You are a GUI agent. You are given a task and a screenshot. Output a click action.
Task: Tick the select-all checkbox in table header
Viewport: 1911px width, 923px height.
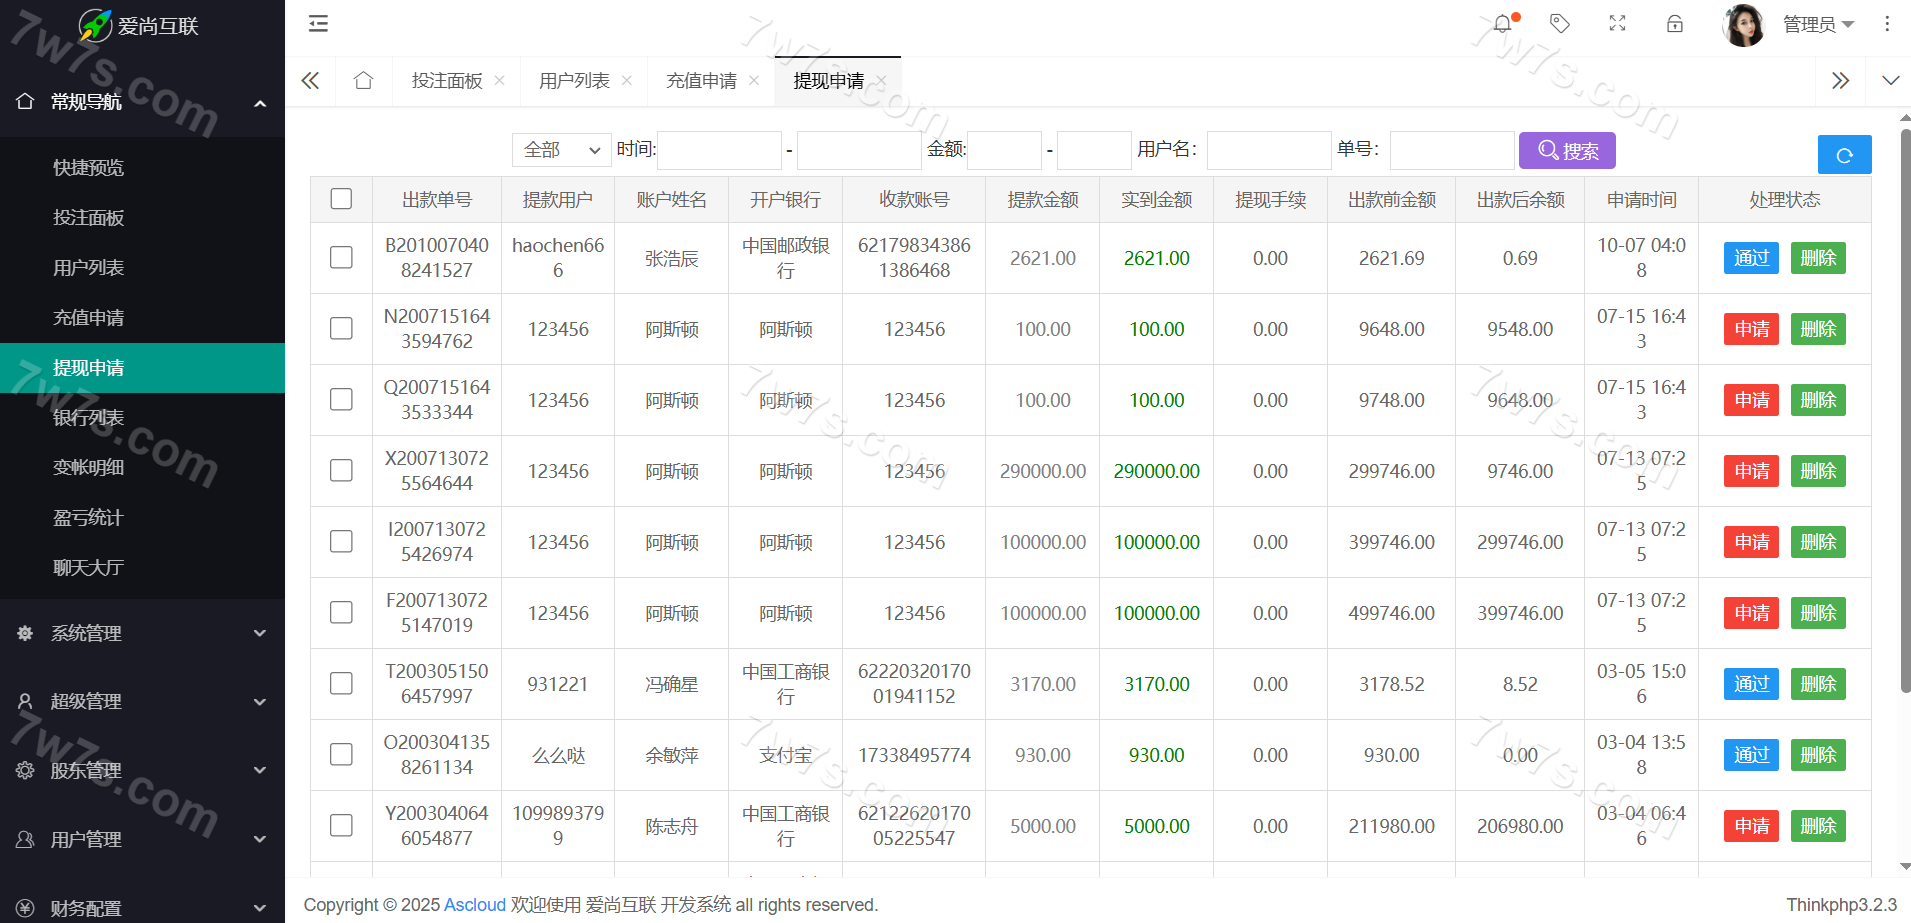coord(341,199)
